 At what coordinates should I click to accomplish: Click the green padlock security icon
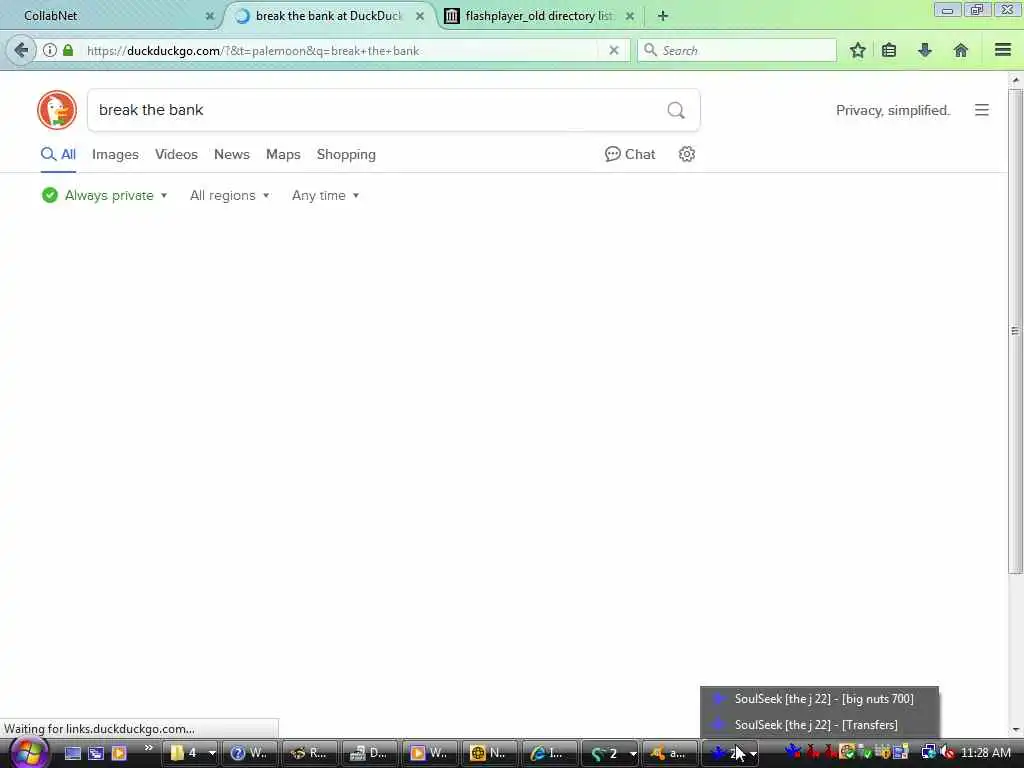[x=68, y=50]
